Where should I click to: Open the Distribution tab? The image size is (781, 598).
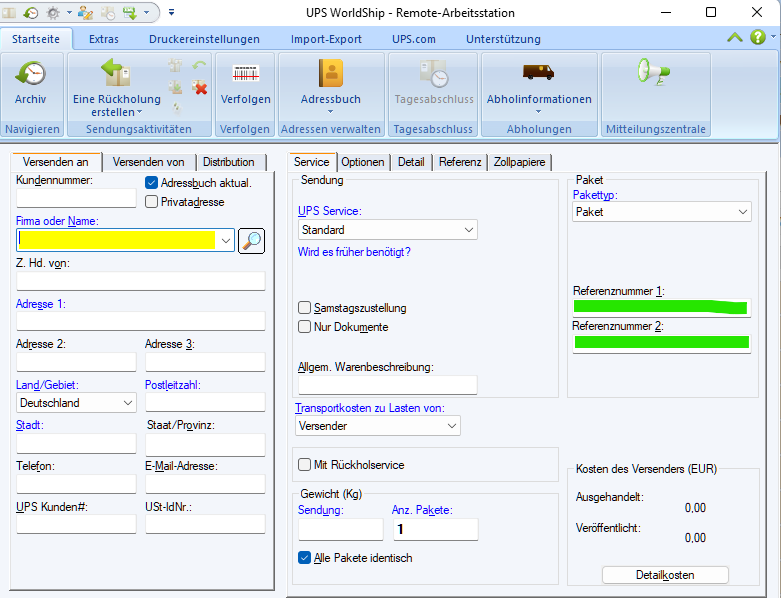[x=229, y=162]
